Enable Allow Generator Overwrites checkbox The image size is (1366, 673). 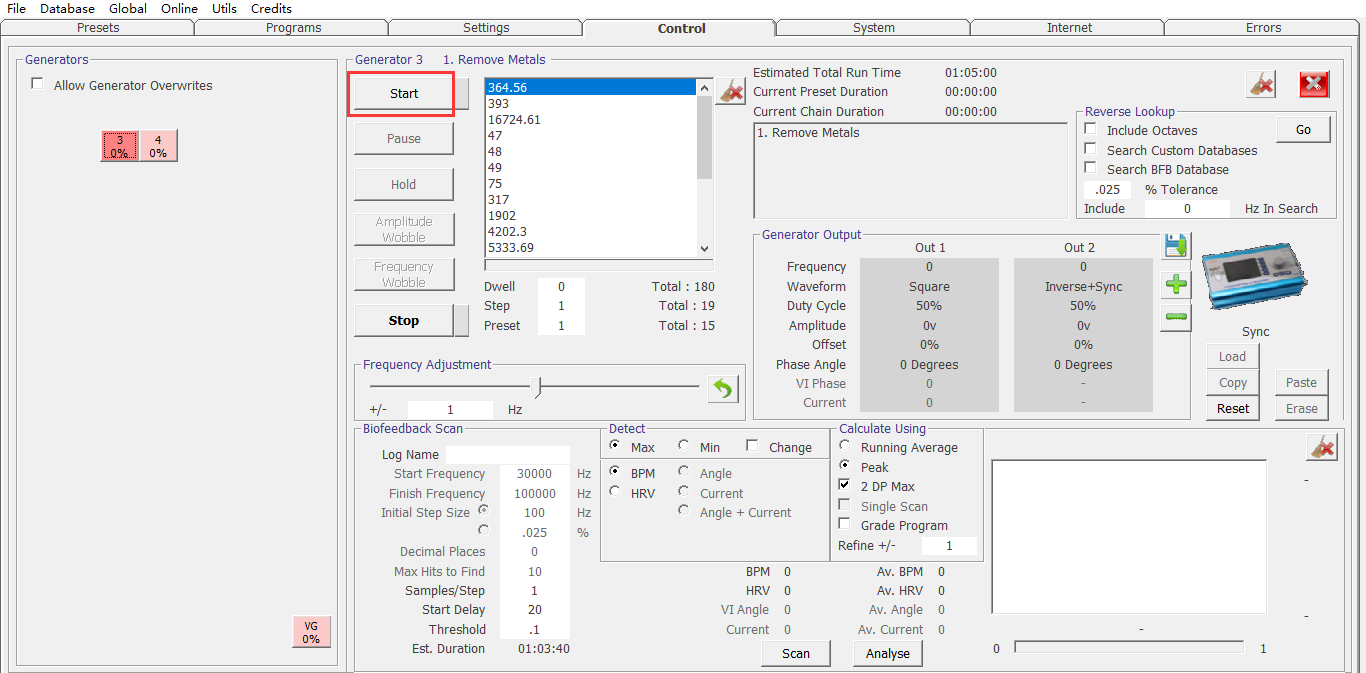(38, 85)
